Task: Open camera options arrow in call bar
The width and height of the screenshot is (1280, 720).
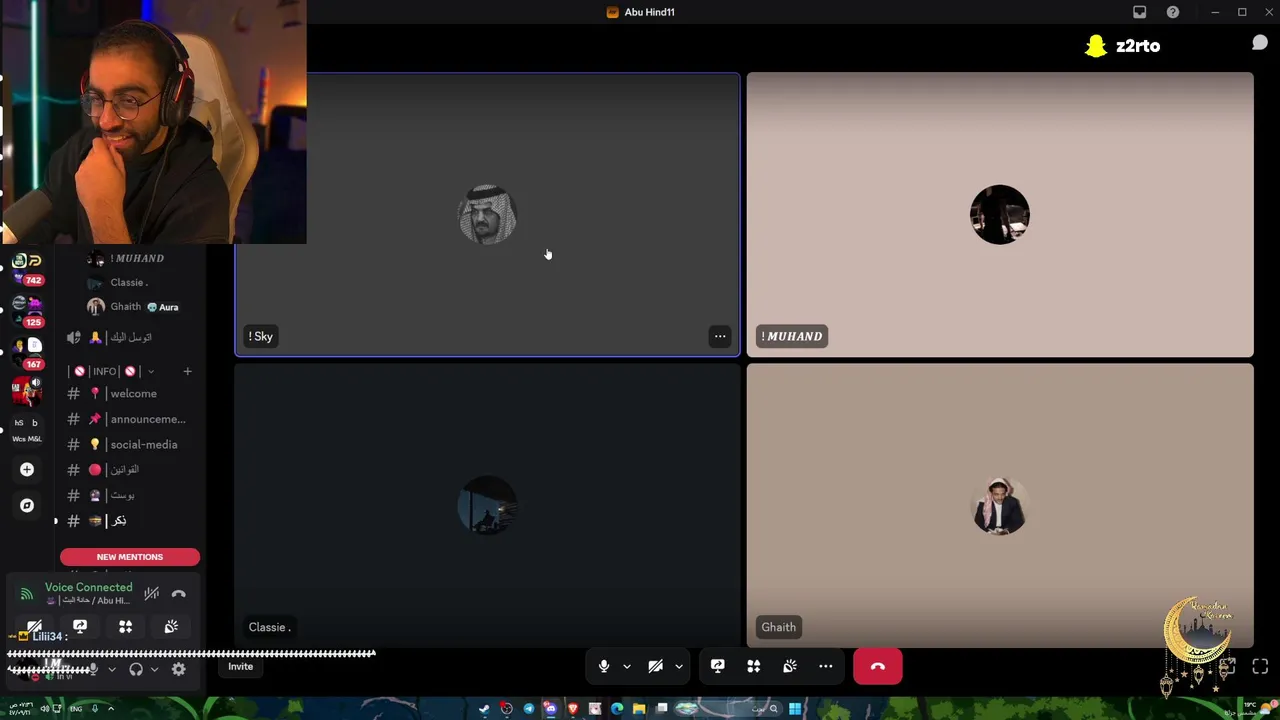Action: tap(679, 667)
